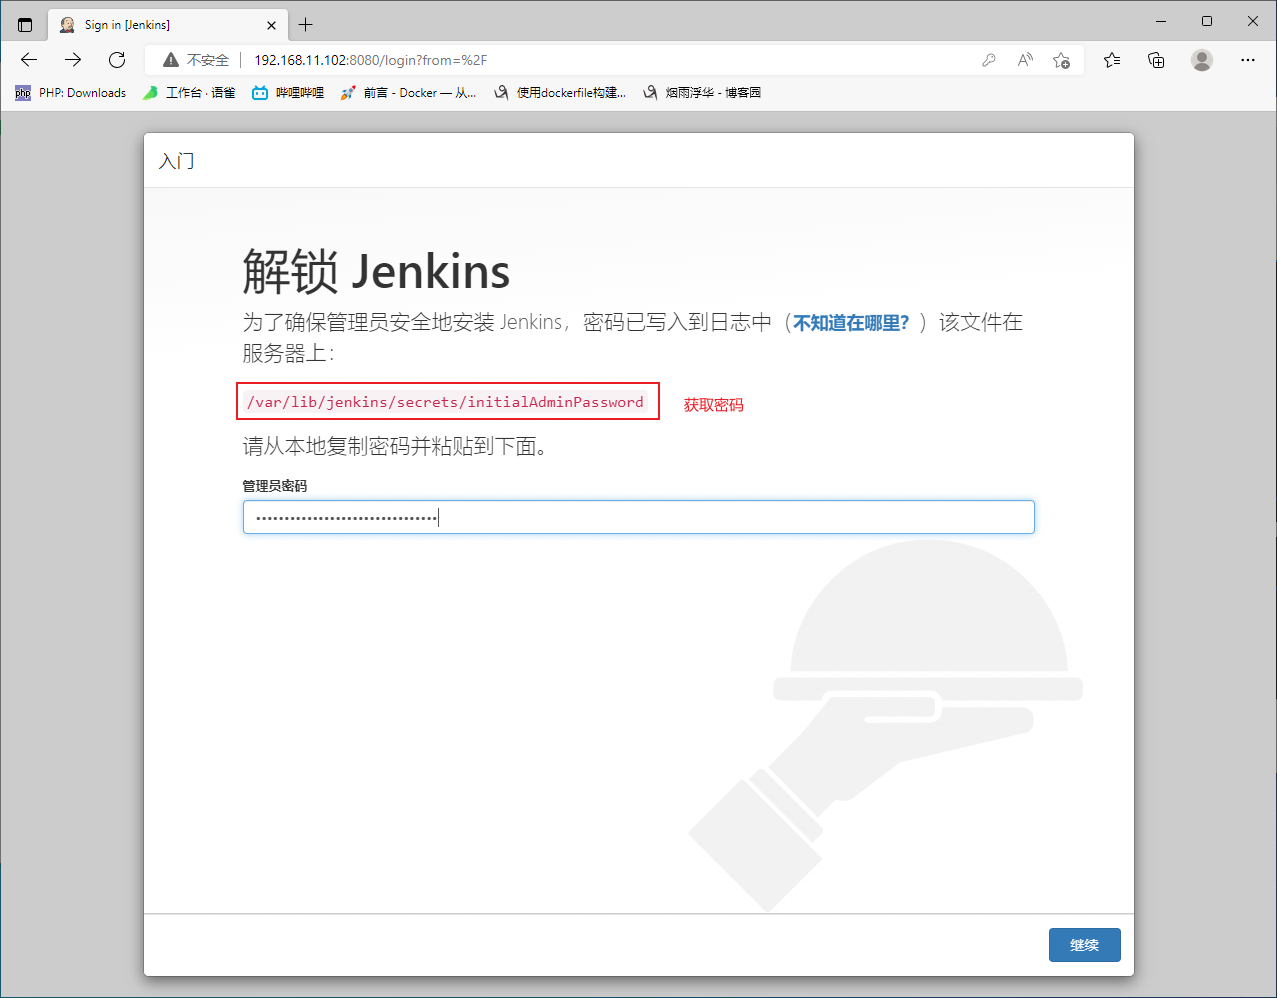This screenshot has width=1277, height=998.
Task: Focus the 管理员密码 password field
Action: [638, 517]
